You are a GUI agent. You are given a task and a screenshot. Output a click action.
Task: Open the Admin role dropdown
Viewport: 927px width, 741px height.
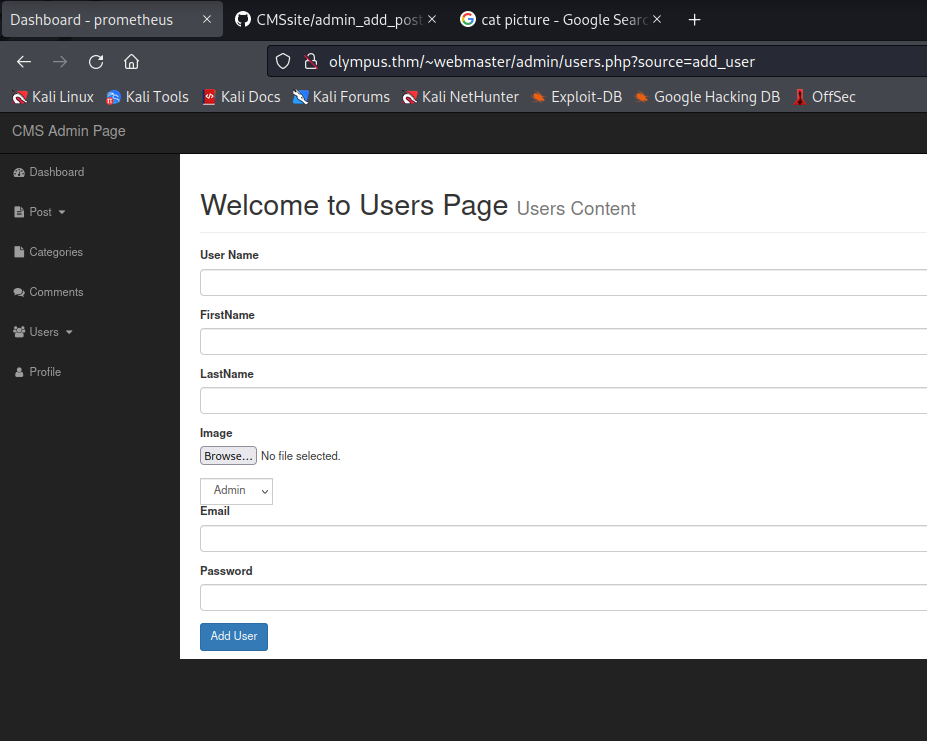[236, 491]
